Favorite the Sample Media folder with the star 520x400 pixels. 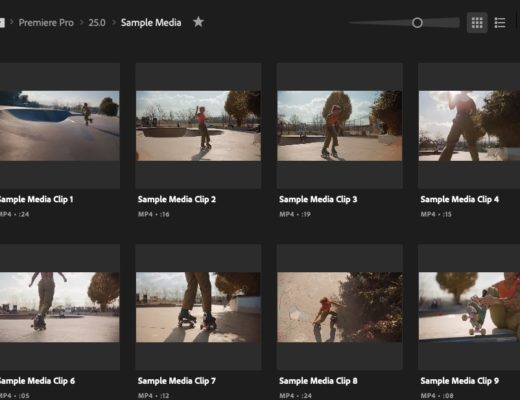198,22
